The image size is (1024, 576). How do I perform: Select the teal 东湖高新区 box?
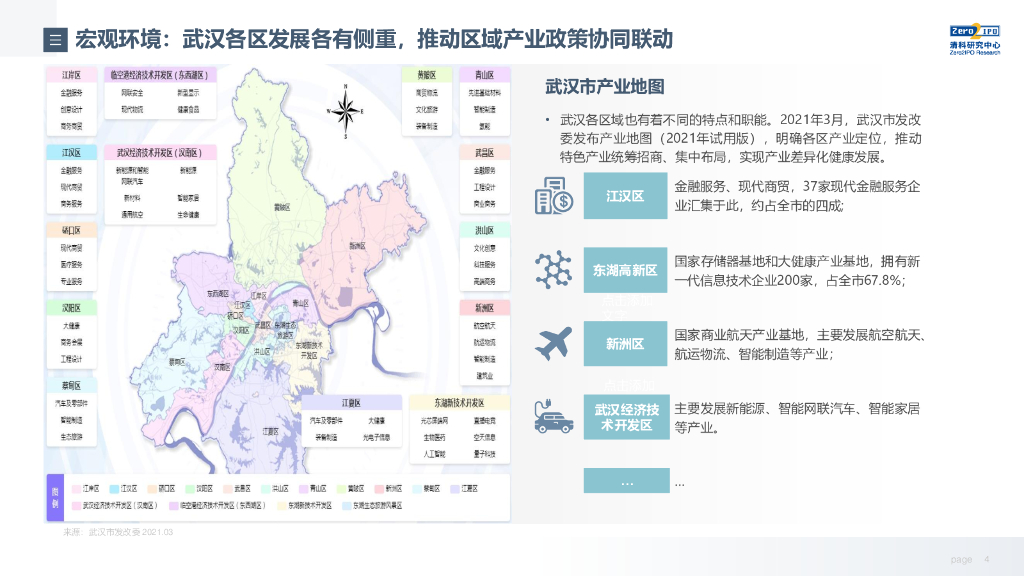pos(625,270)
